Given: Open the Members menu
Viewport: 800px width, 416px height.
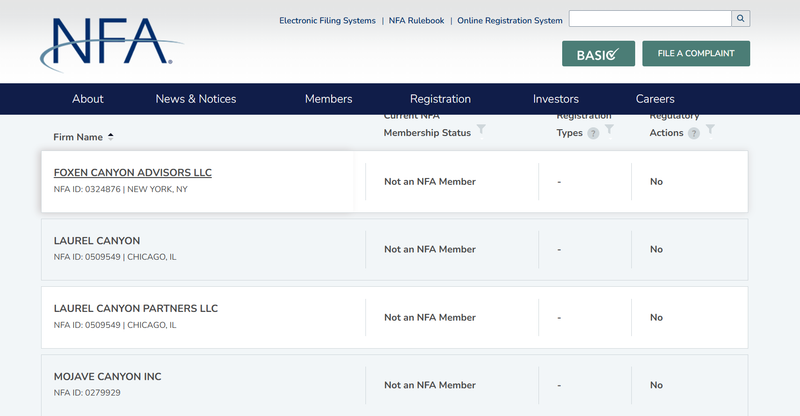Looking at the screenshot, I should (329, 99).
